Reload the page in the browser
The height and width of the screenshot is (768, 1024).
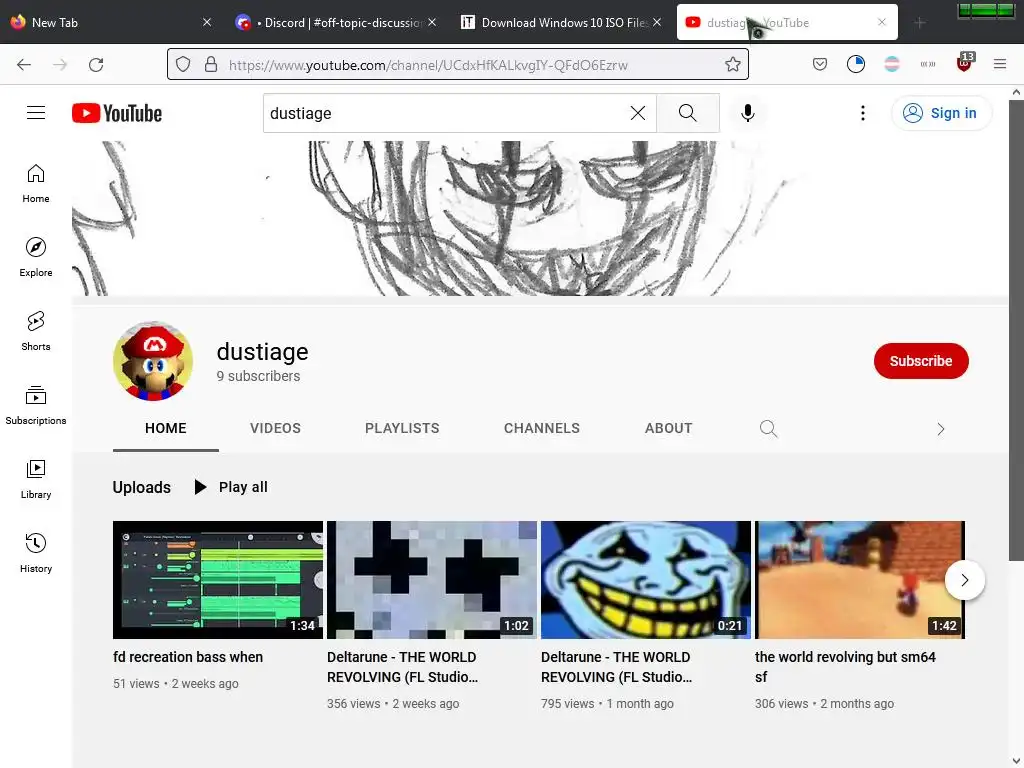click(96, 65)
